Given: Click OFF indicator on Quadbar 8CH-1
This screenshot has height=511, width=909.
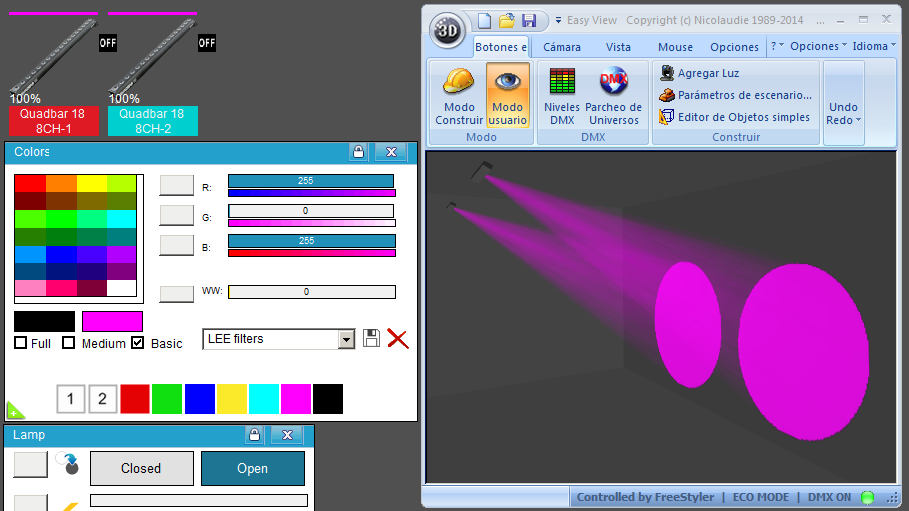Looking at the screenshot, I should tap(108, 43).
